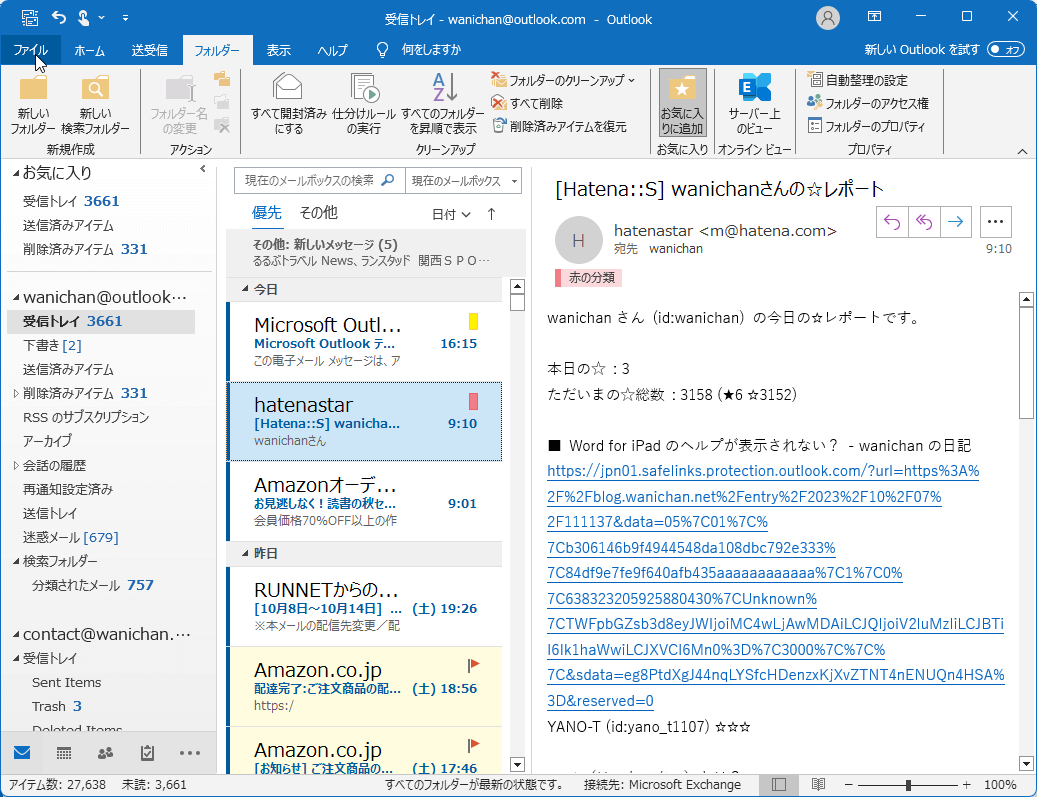Undo using the quick access toolbar

point(59,18)
